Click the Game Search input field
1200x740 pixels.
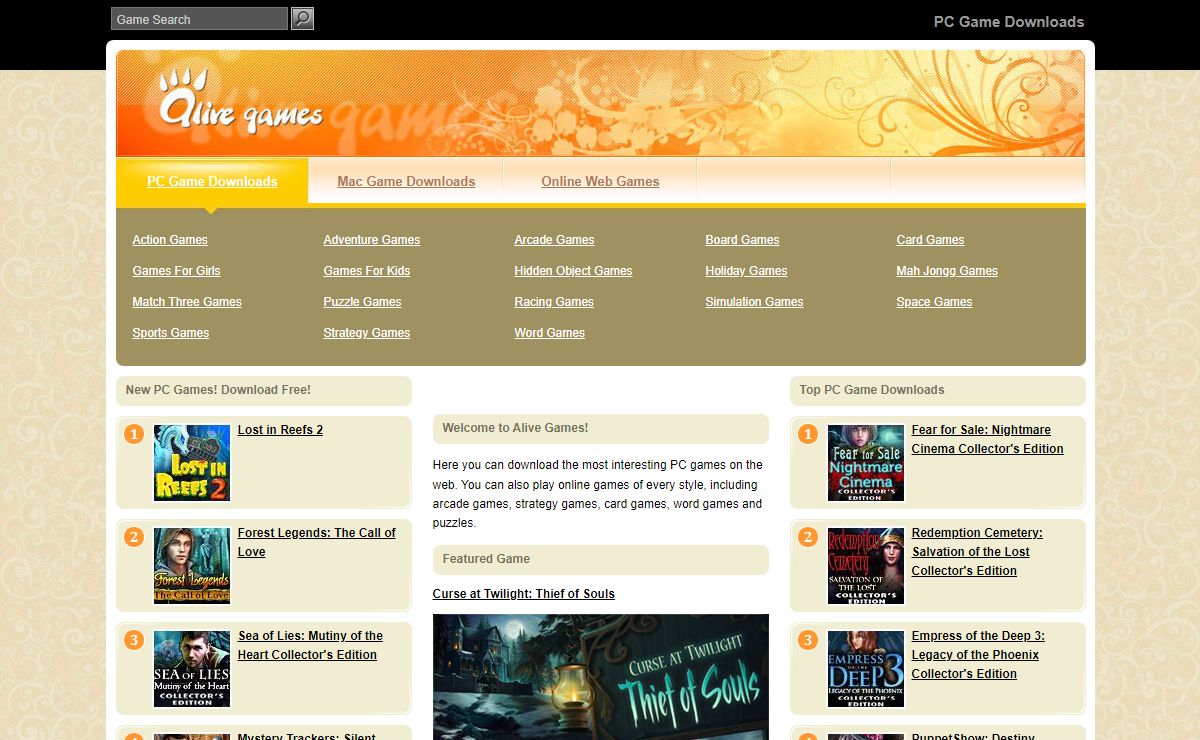[199, 19]
